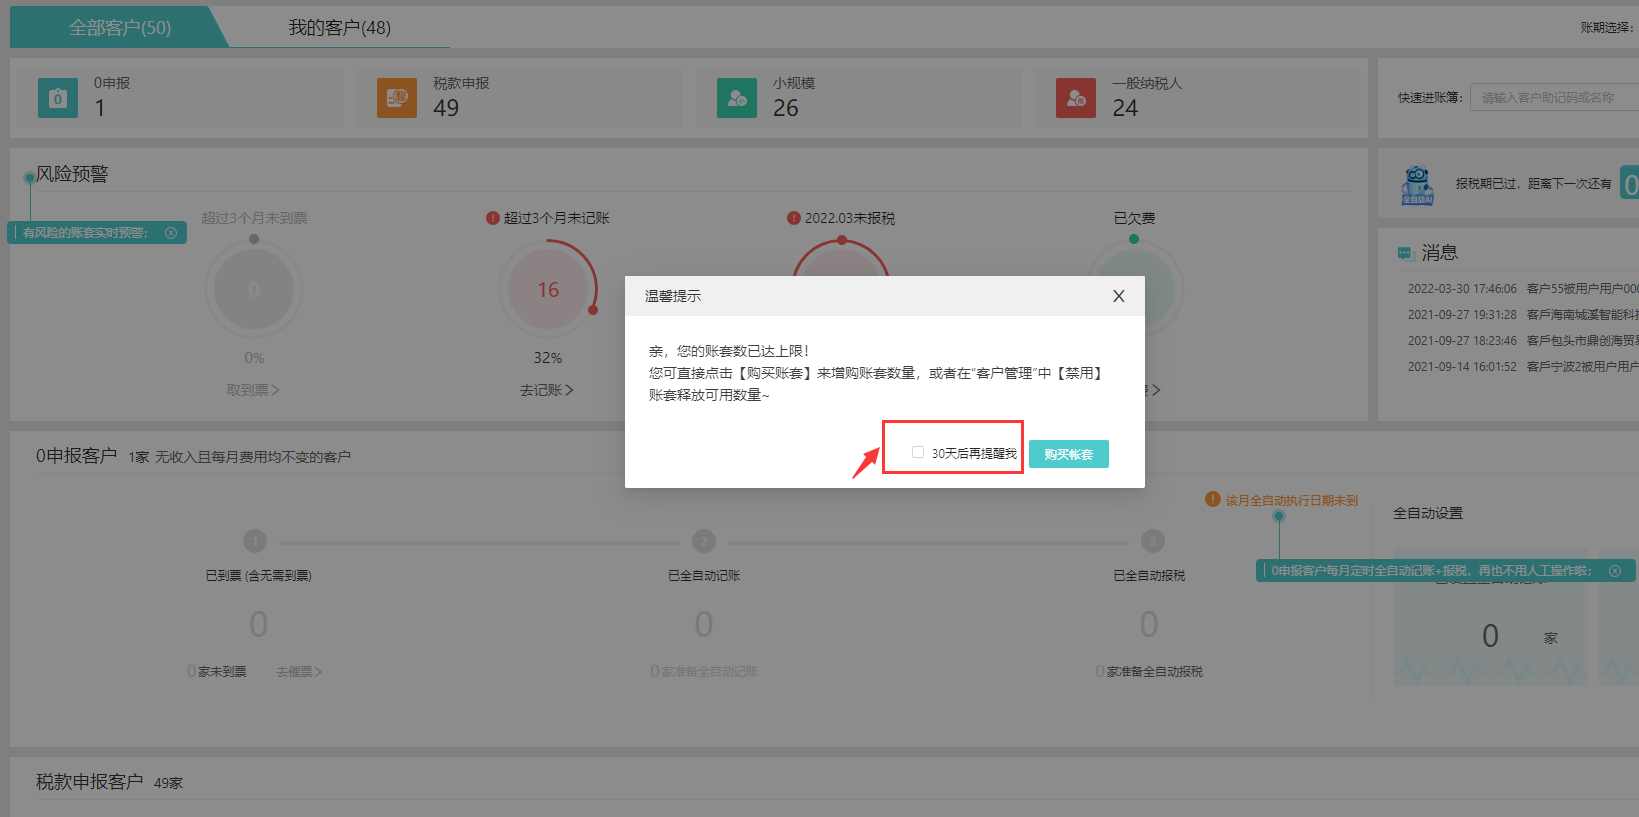Open message dated 2022-03-30 17:46:06
1639x817 pixels.
(x=1523, y=289)
